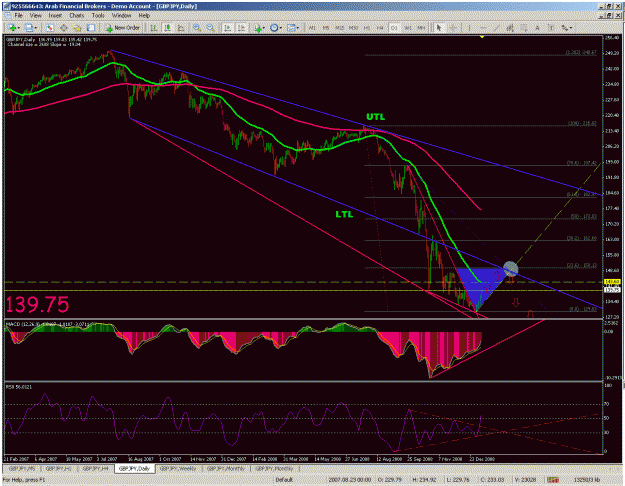Select the Fibonacci Retracement tool
Image resolution: width=625 pixels, height=486 pixels.
[x=524, y=28]
